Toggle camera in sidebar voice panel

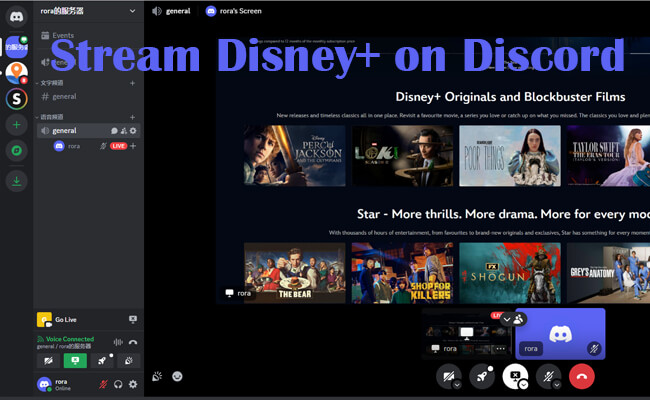49,361
